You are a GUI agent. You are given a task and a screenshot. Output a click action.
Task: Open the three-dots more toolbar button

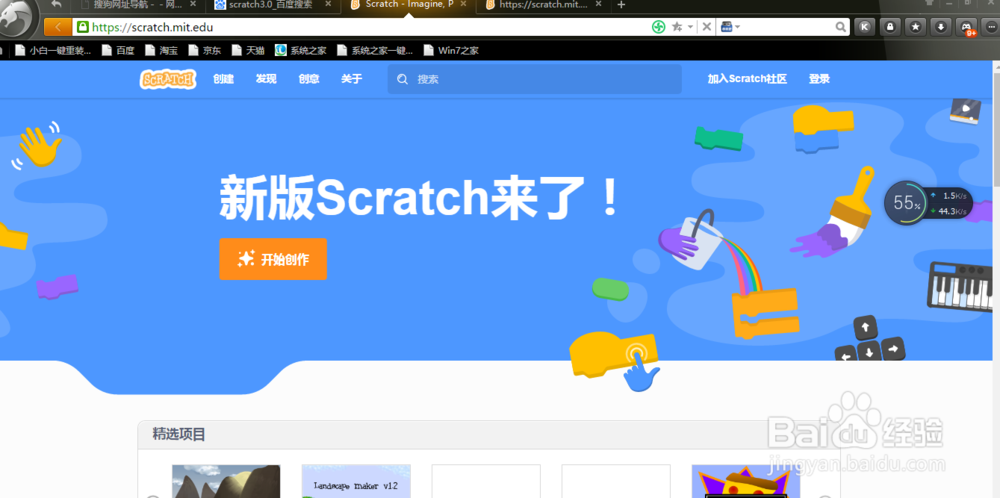pos(991,27)
